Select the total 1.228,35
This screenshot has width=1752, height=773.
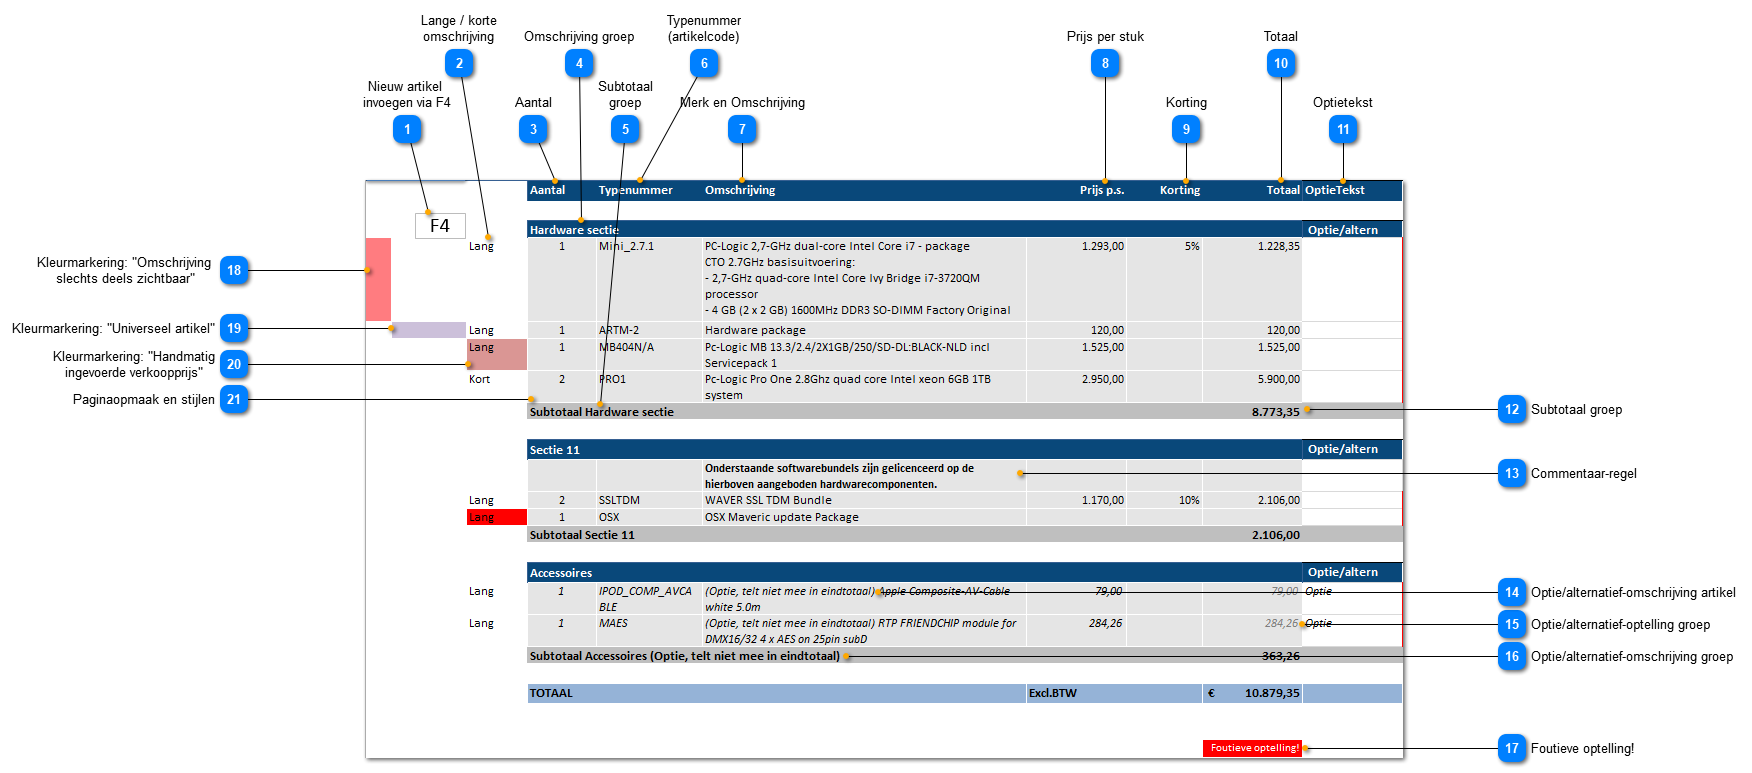1278,246
